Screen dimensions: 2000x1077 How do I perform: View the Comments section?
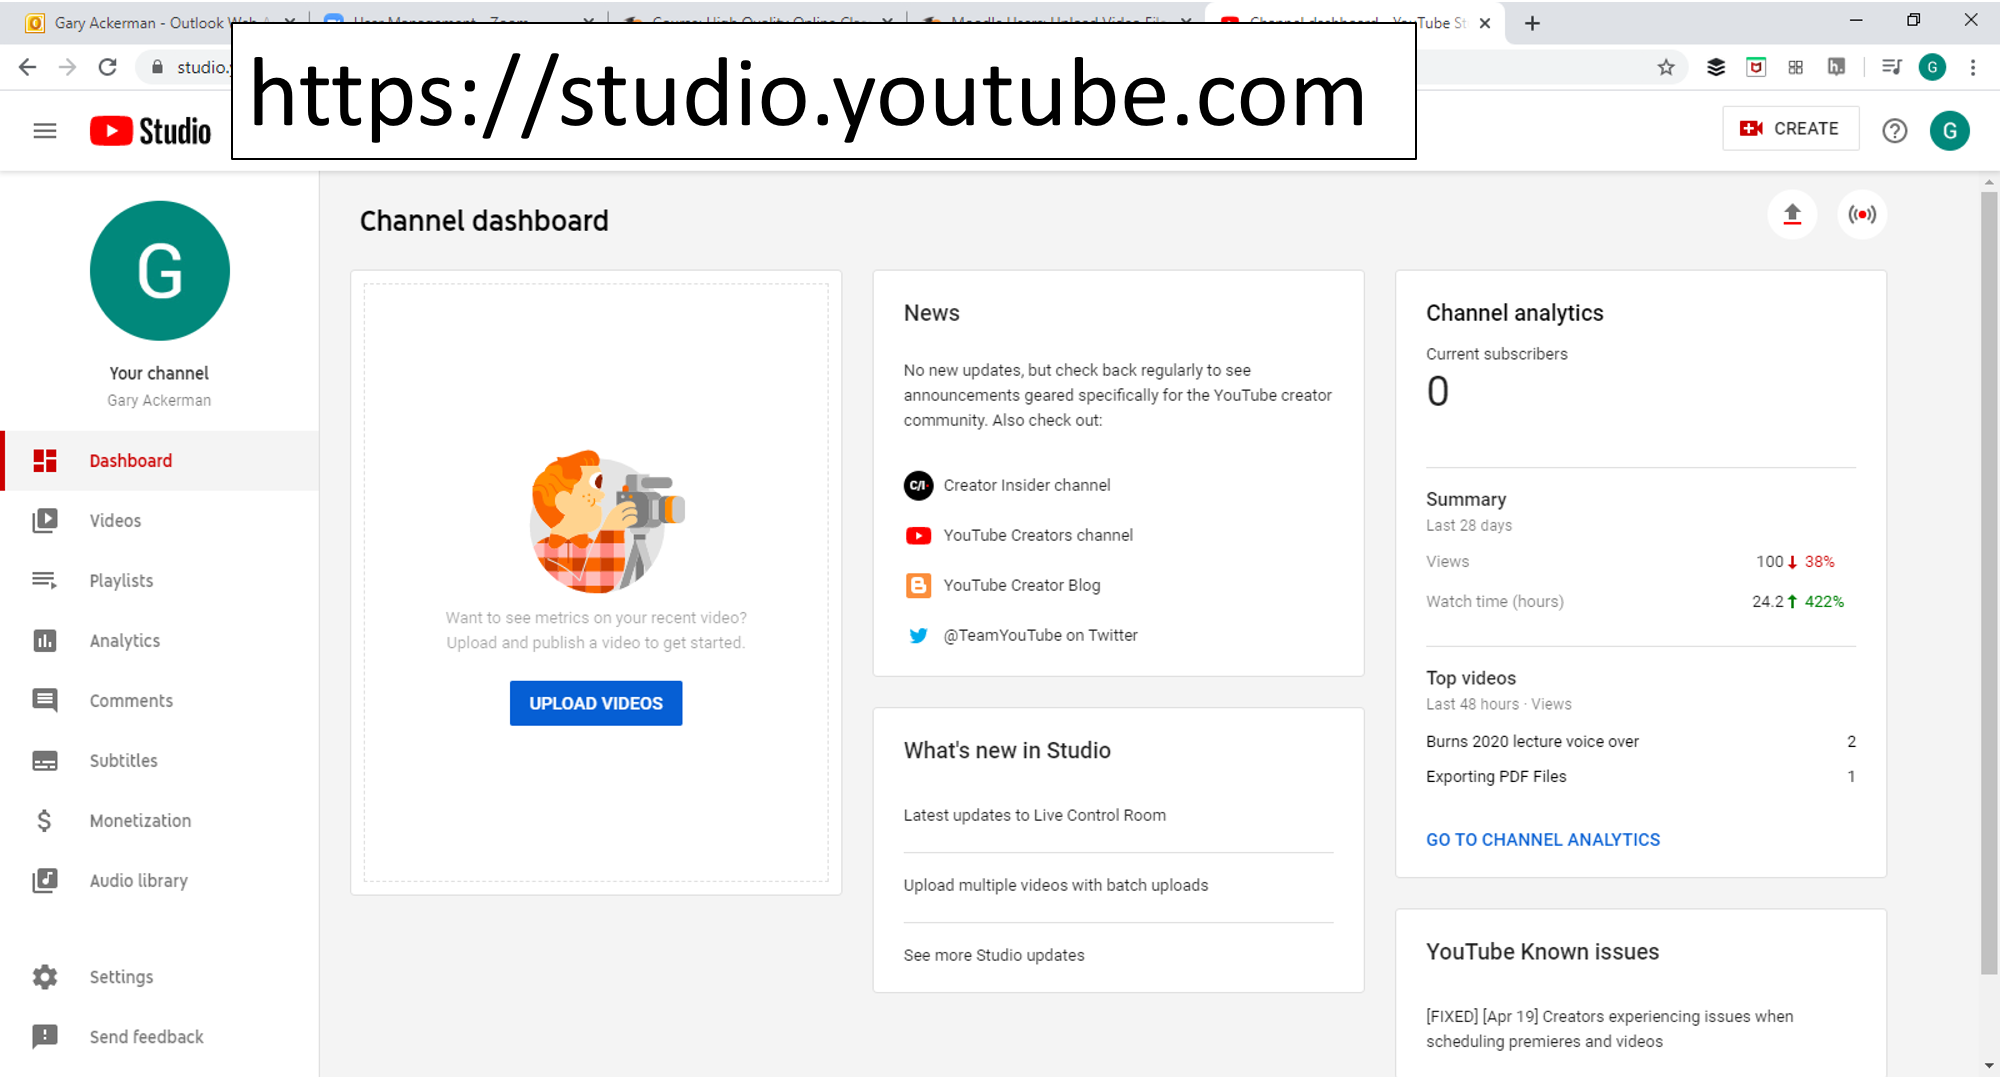click(x=130, y=700)
